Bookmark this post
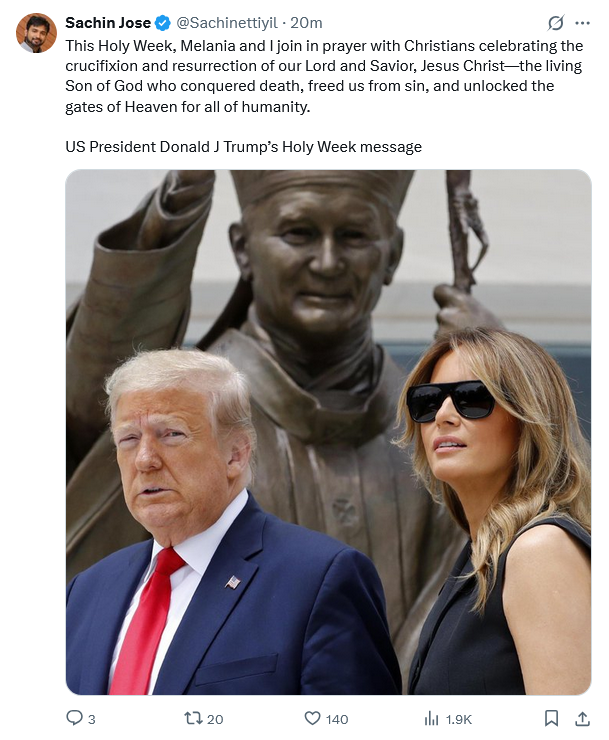609x740 pixels. (551, 718)
